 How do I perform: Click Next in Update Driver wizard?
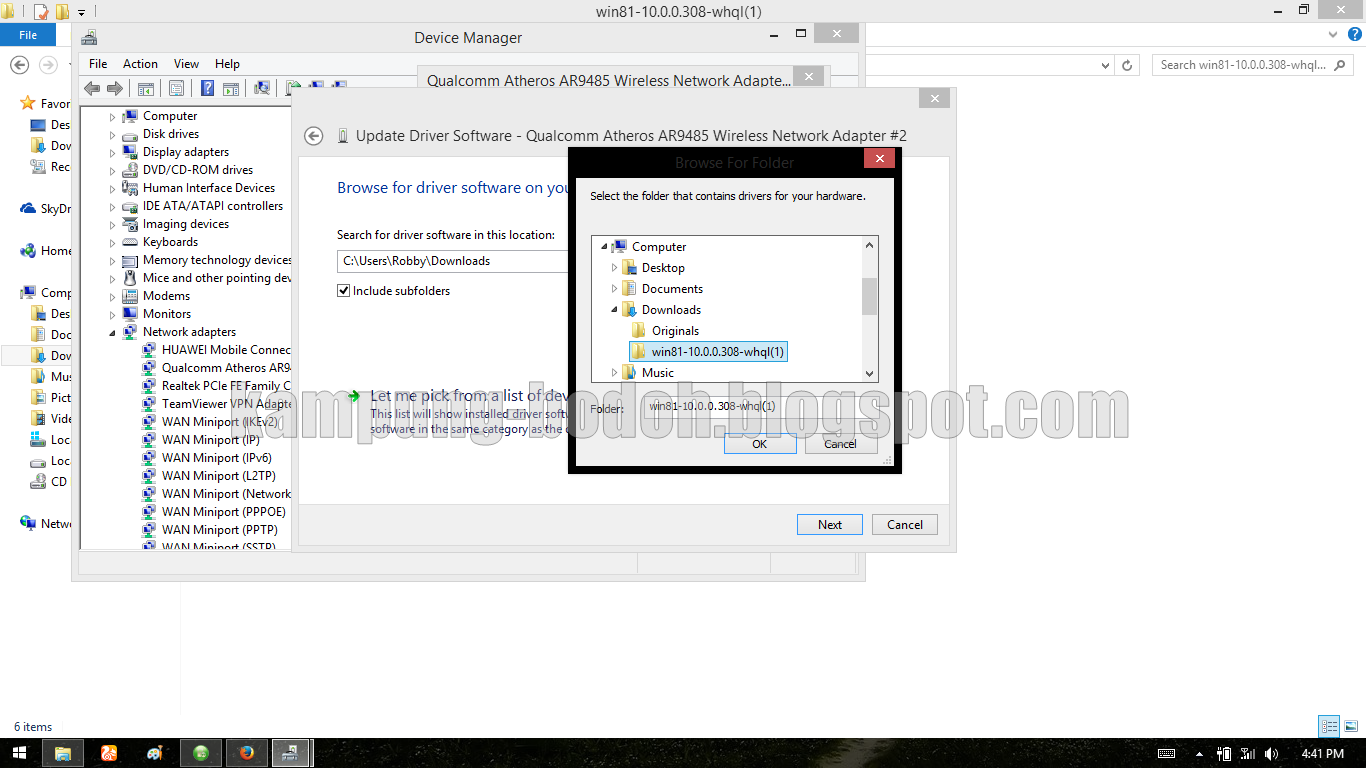830,524
